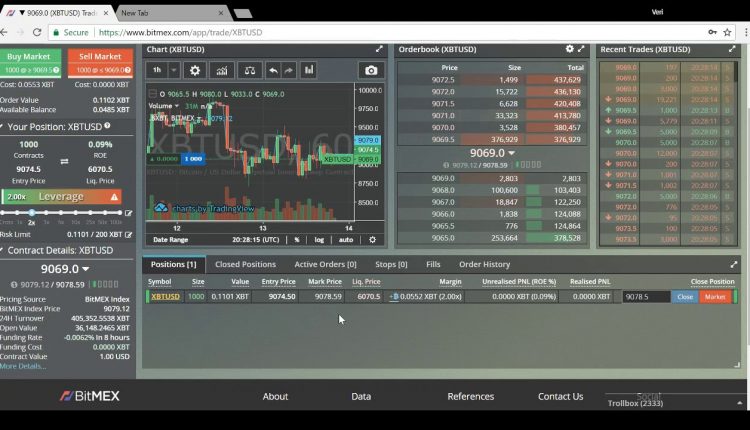
Task: Expand the Trollbox (2333) chat
Action: coord(739,403)
